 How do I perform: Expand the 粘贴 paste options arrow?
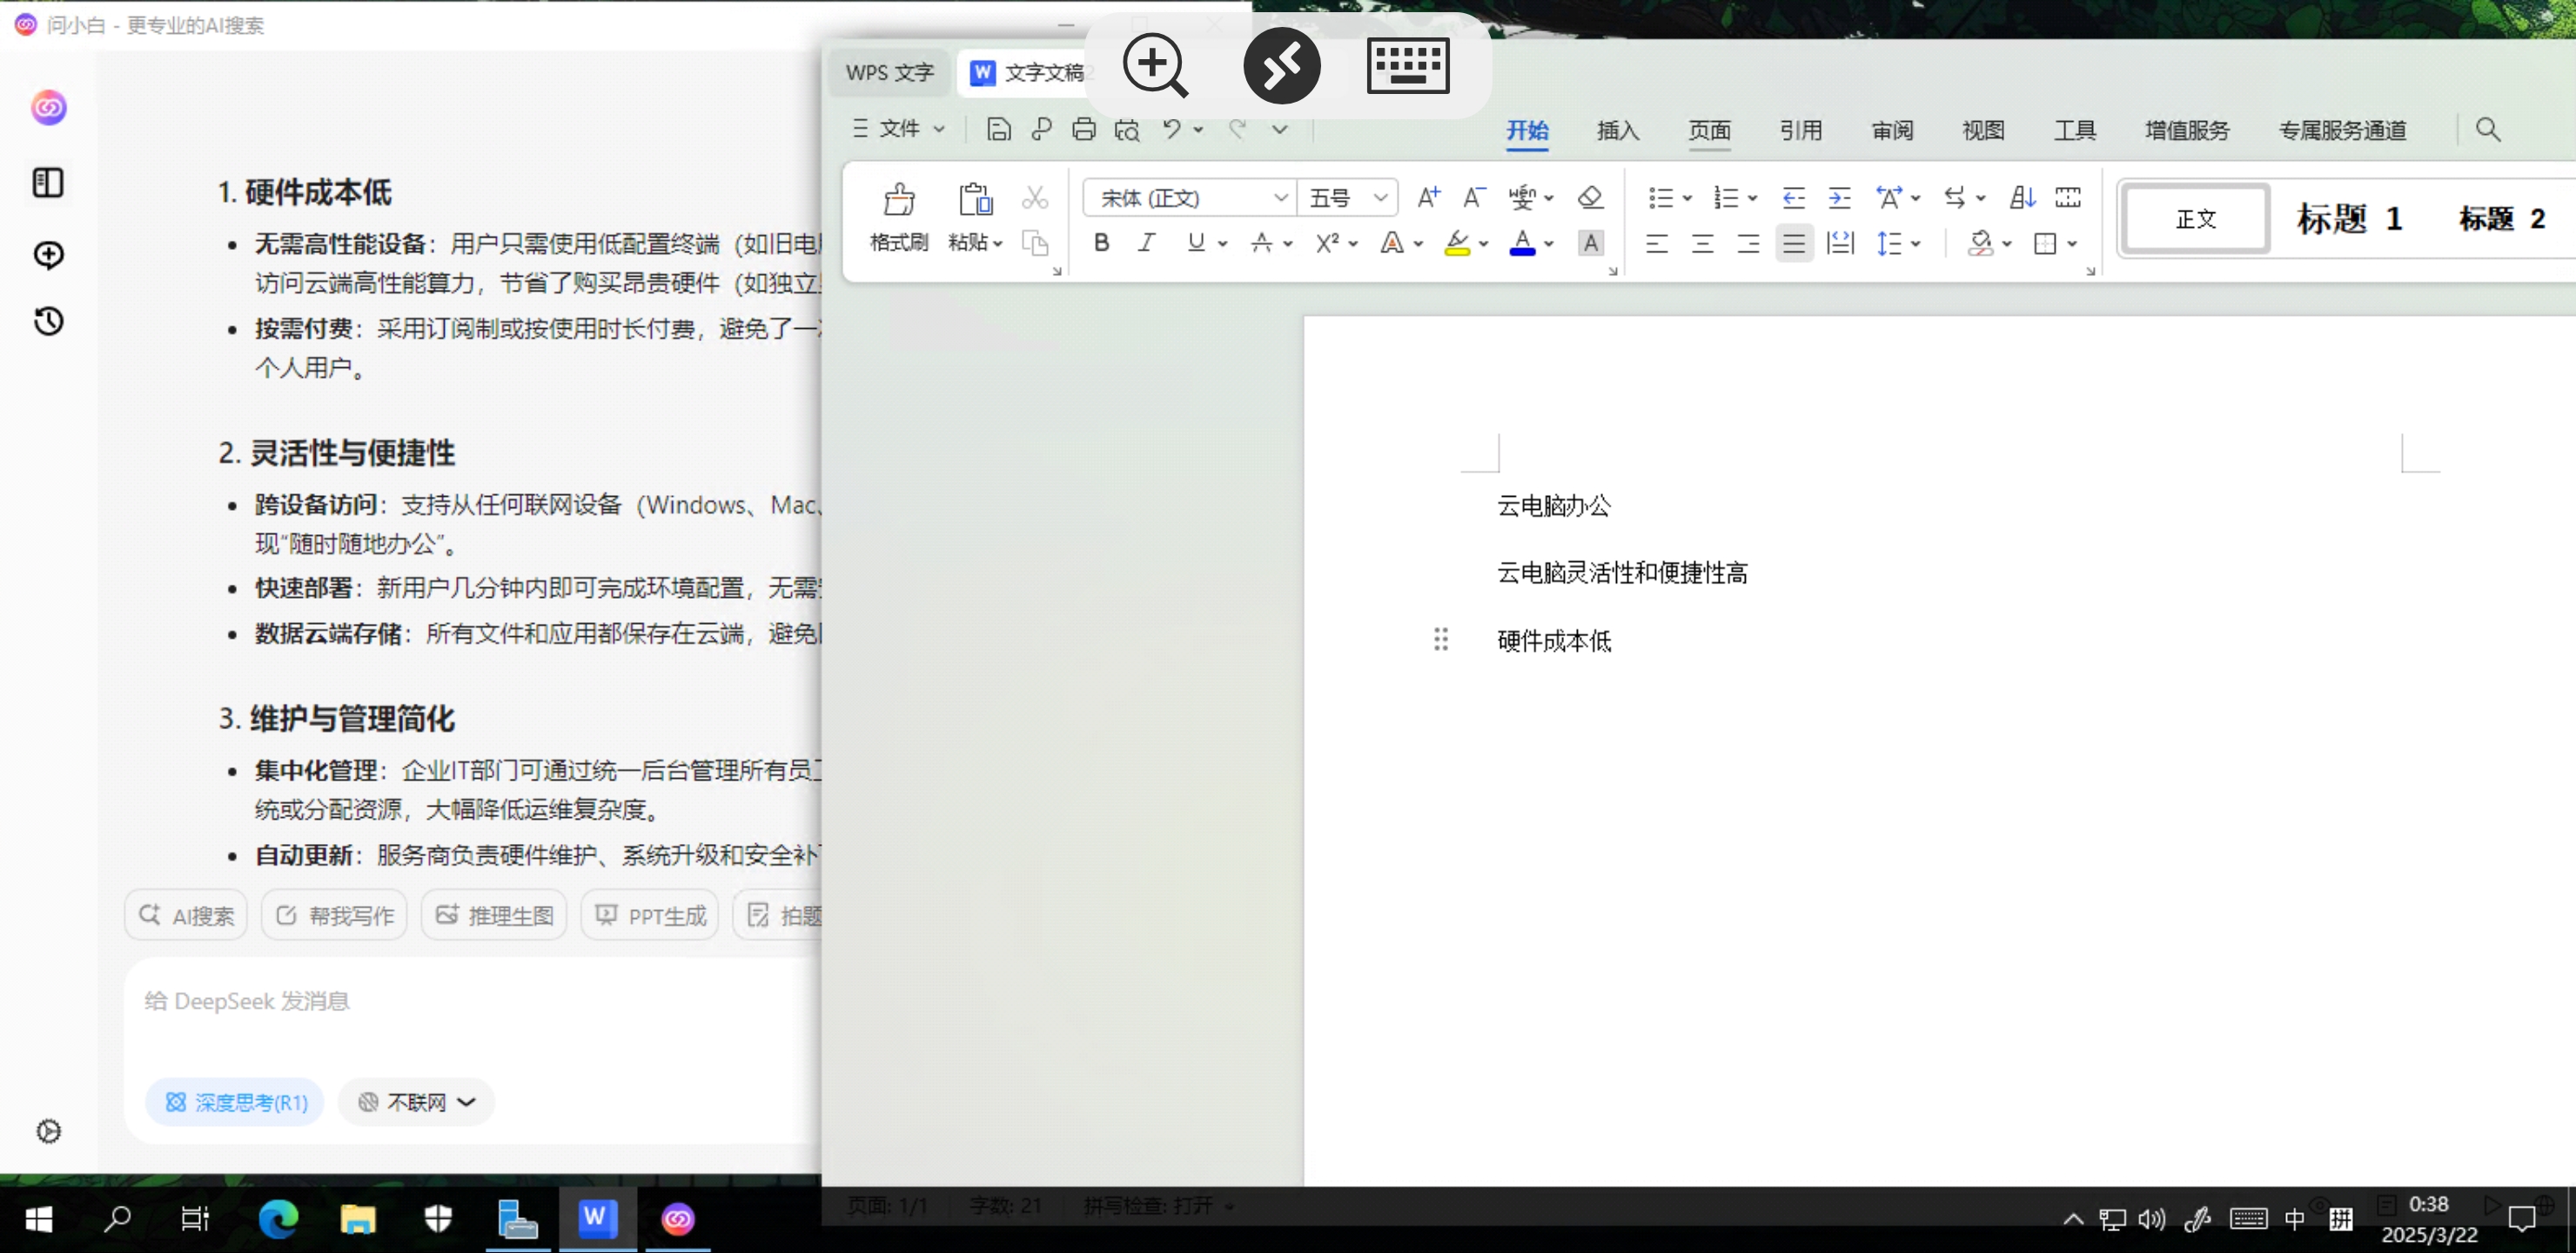click(x=997, y=243)
